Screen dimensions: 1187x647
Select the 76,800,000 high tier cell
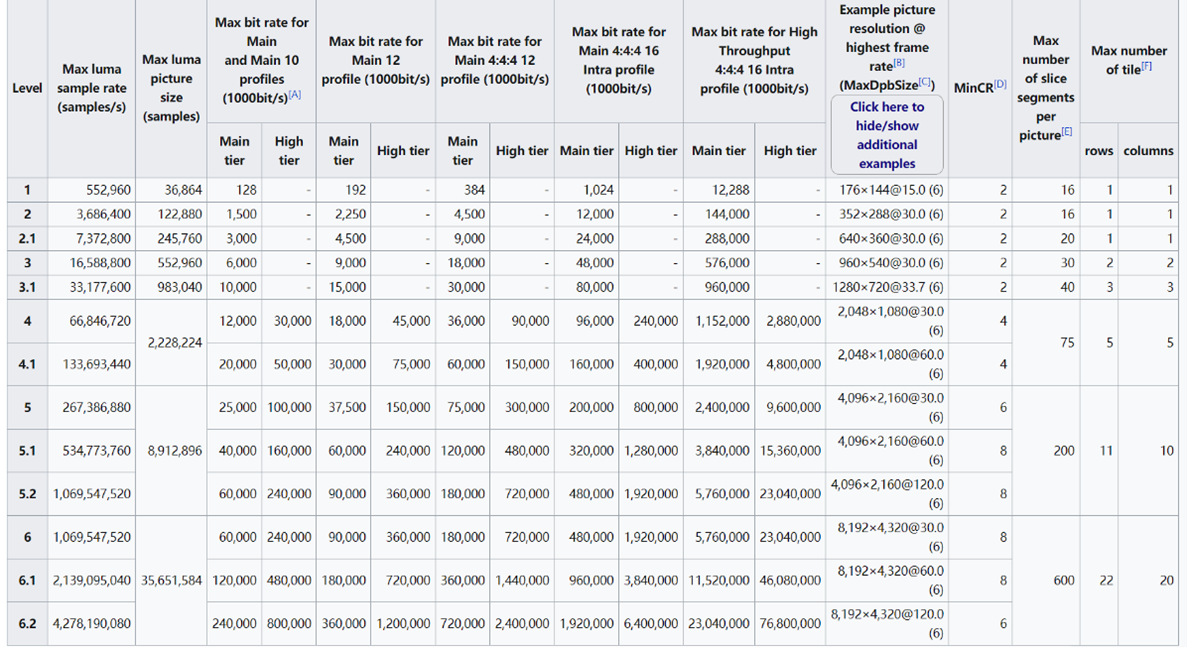pyautogui.click(x=790, y=623)
